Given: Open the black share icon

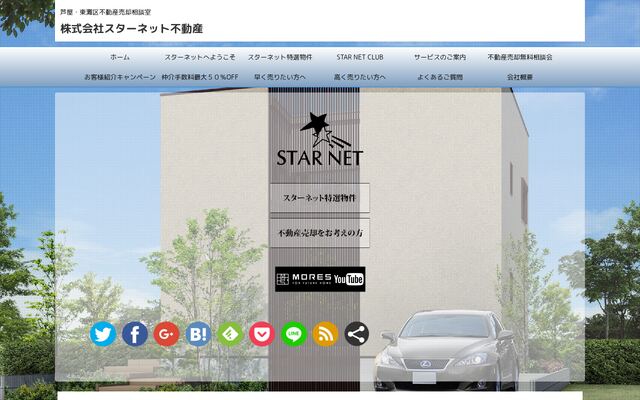Looking at the screenshot, I should tap(357, 334).
